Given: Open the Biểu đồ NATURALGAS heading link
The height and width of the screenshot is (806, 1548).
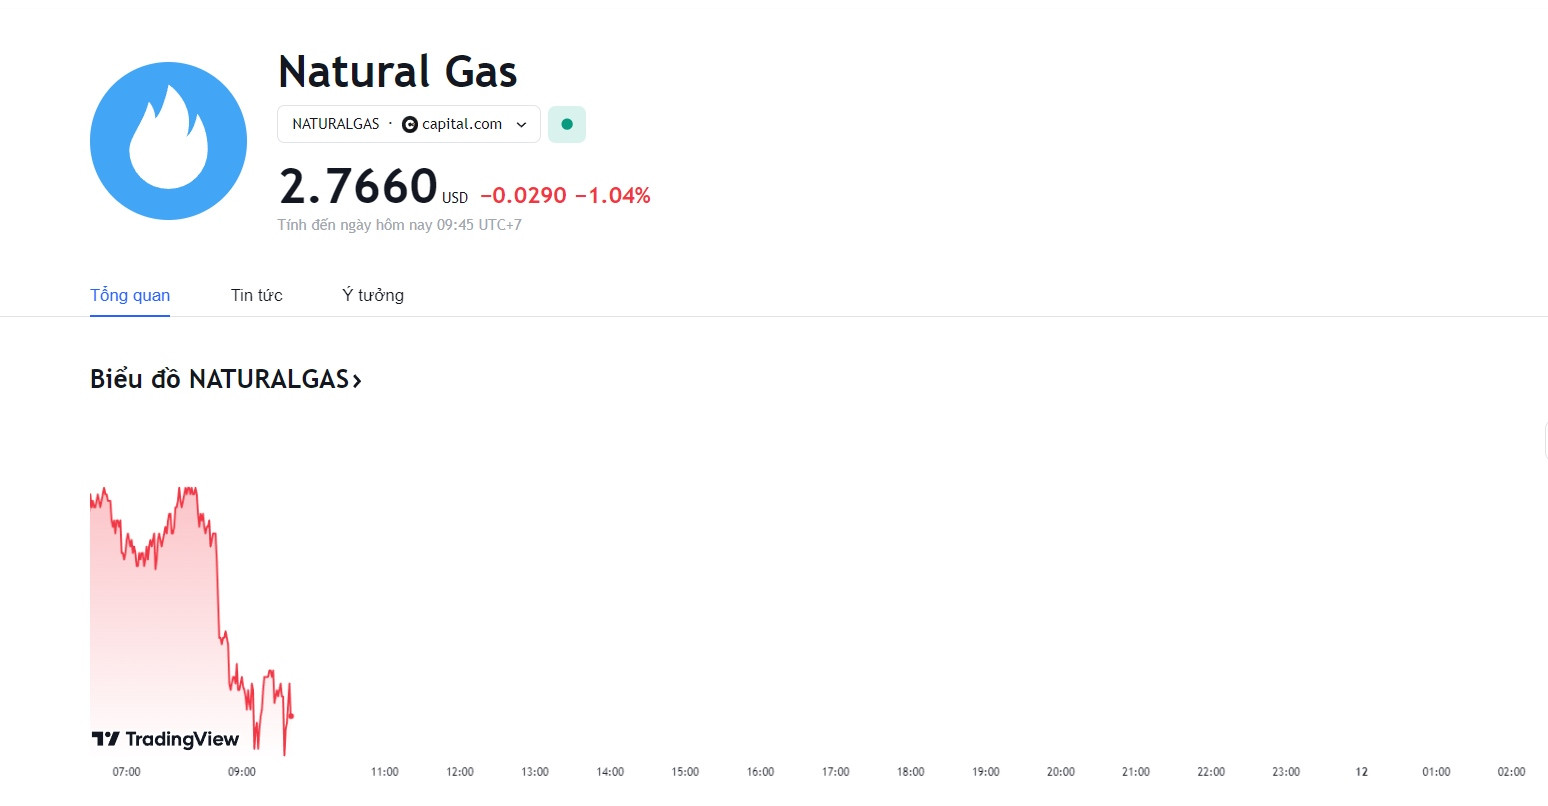Looking at the screenshot, I should coord(226,379).
